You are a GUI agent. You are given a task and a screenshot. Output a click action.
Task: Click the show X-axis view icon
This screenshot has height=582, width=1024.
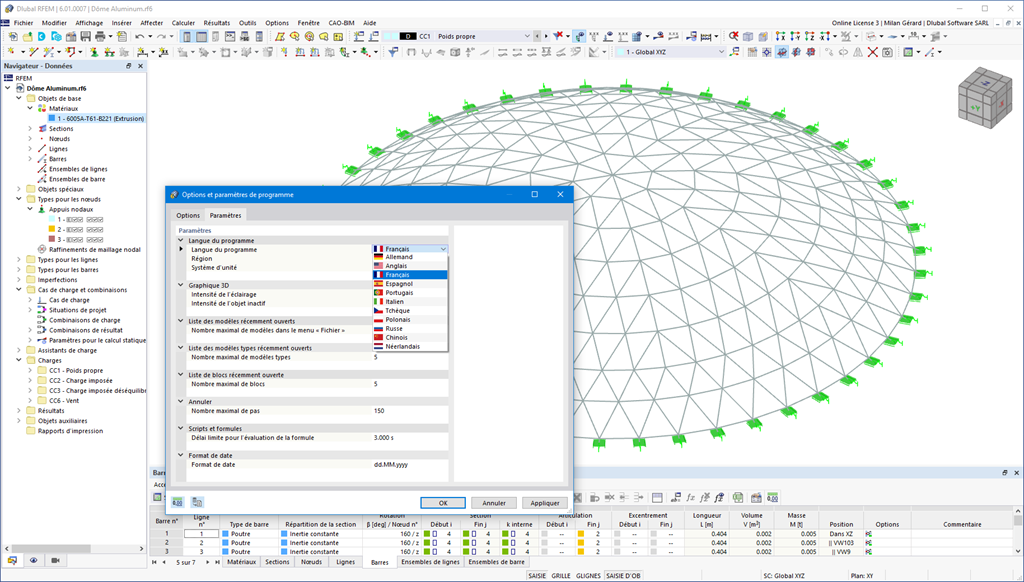[x=780, y=37]
